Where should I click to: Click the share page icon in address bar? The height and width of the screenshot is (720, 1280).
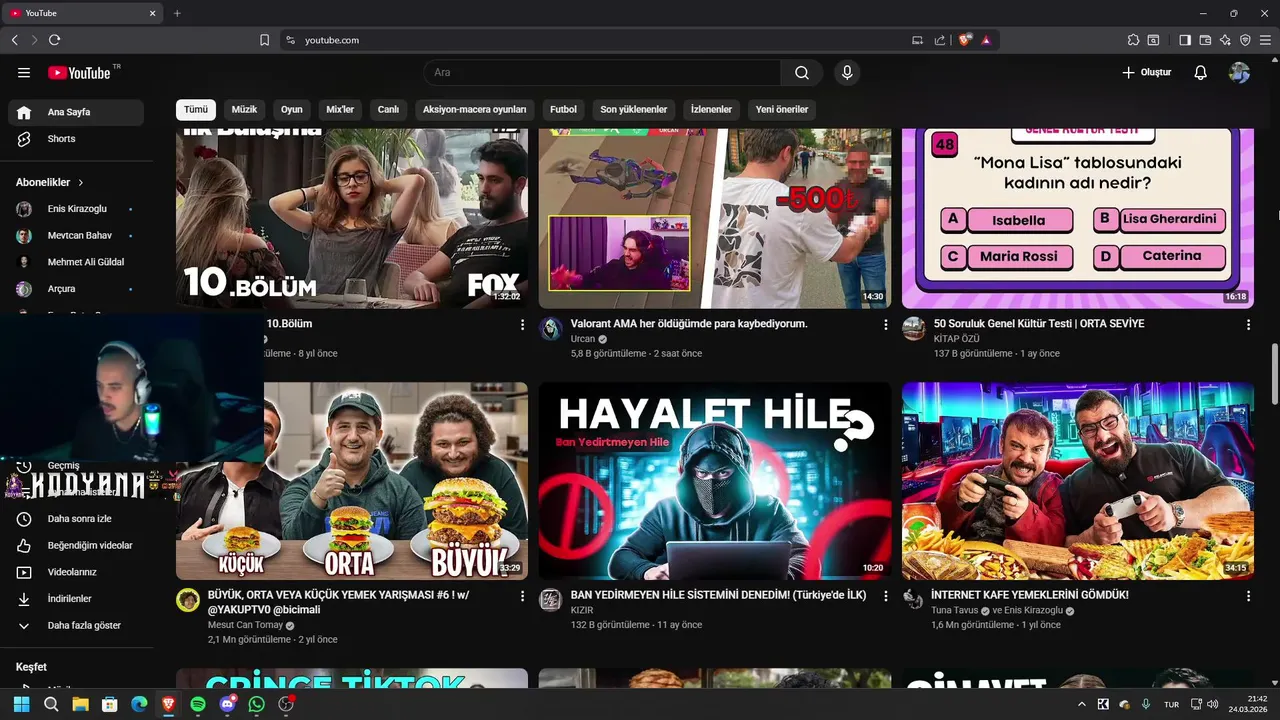(940, 40)
